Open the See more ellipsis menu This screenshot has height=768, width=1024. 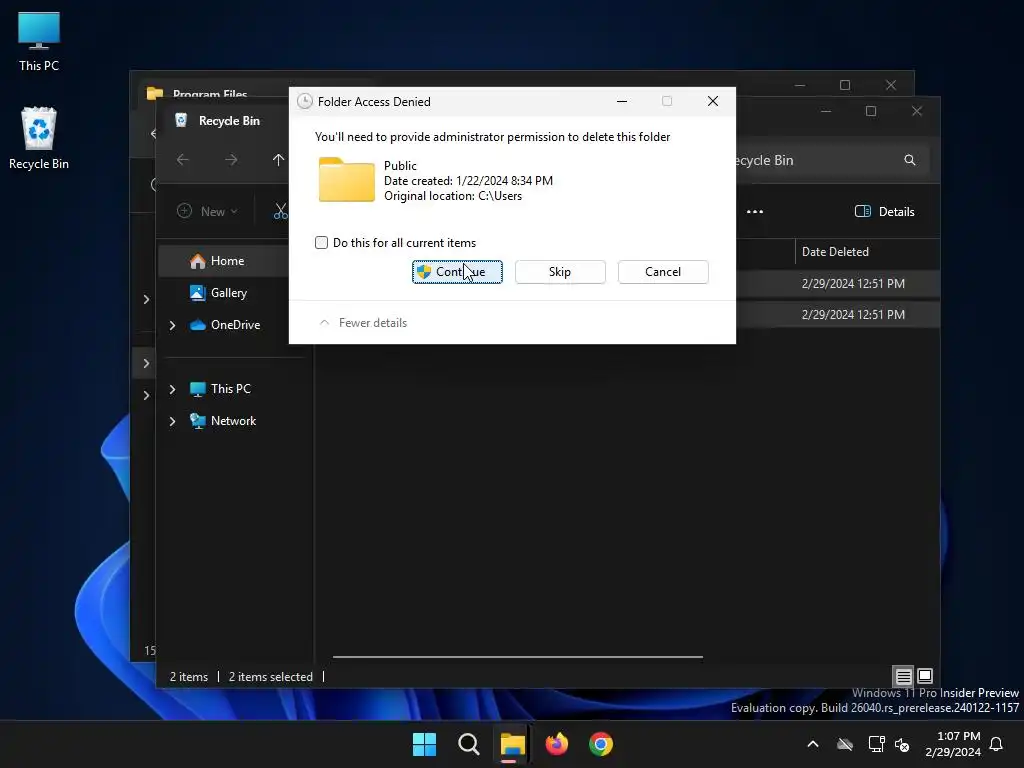[755, 212]
